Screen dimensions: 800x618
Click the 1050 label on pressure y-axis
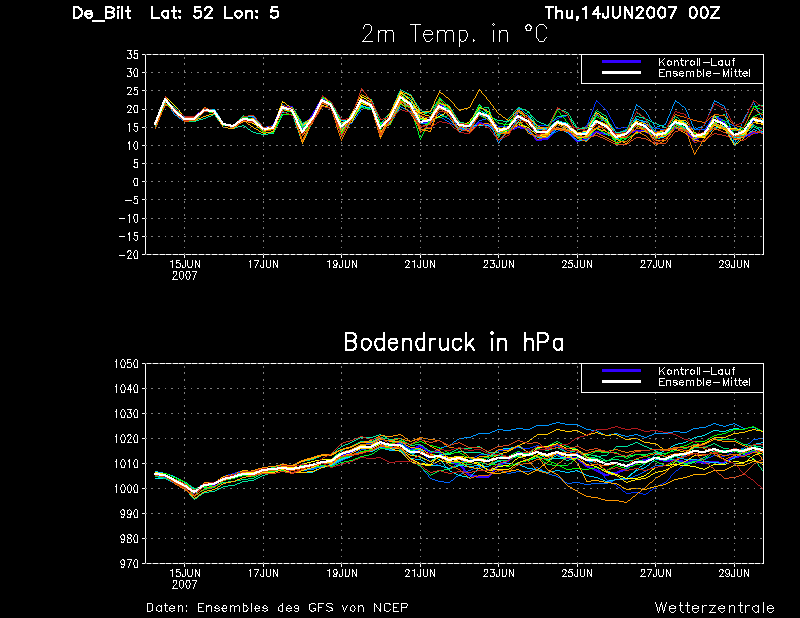(x=126, y=364)
